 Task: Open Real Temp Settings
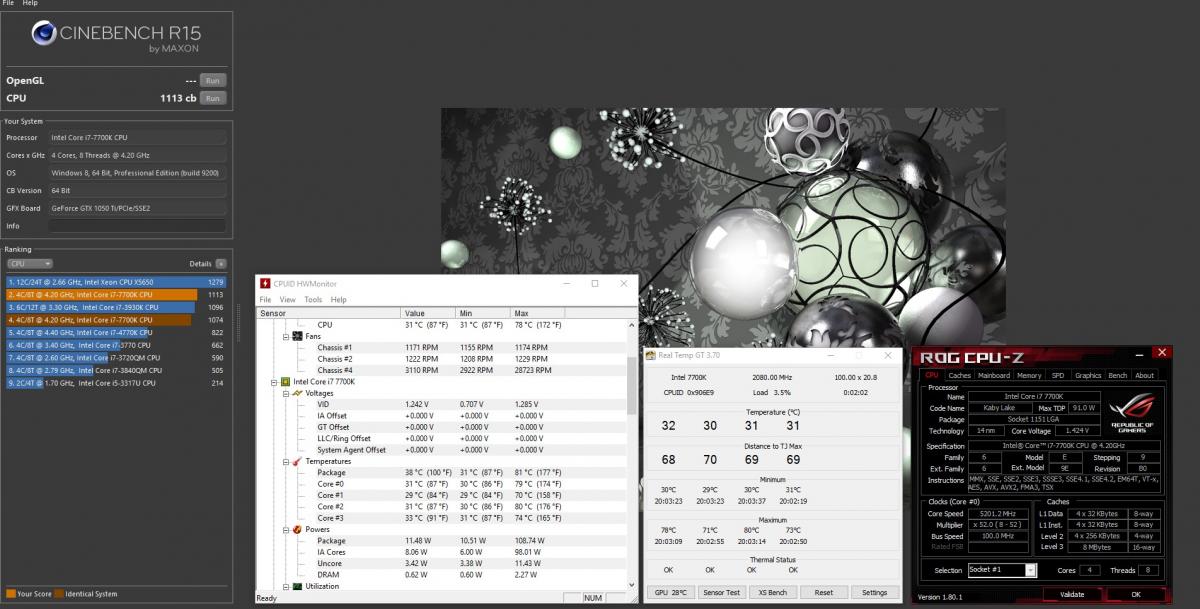(x=874, y=592)
